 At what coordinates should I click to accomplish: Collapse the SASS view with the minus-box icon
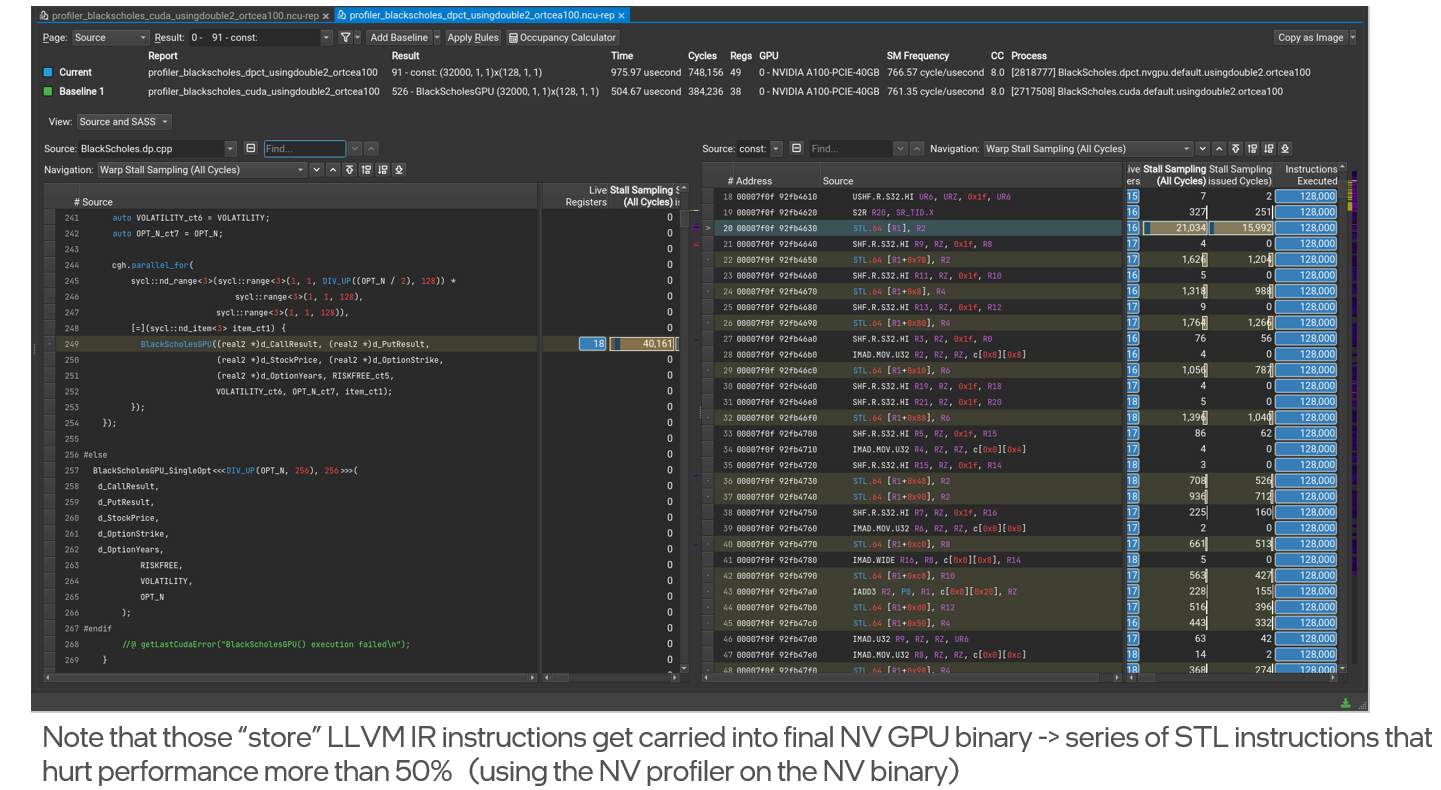pos(796,148)
